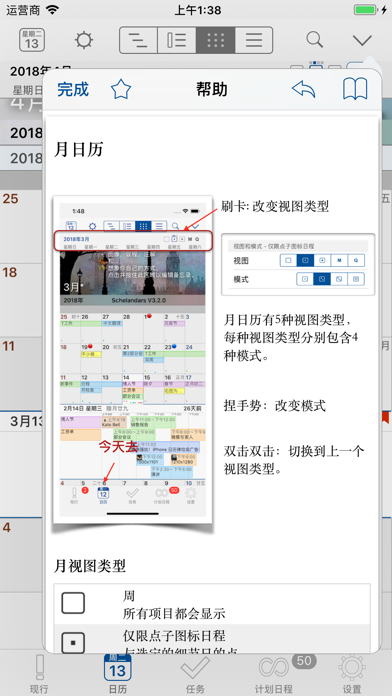
Task: Open search with the magnifier icon
Action: pos(314,40)
